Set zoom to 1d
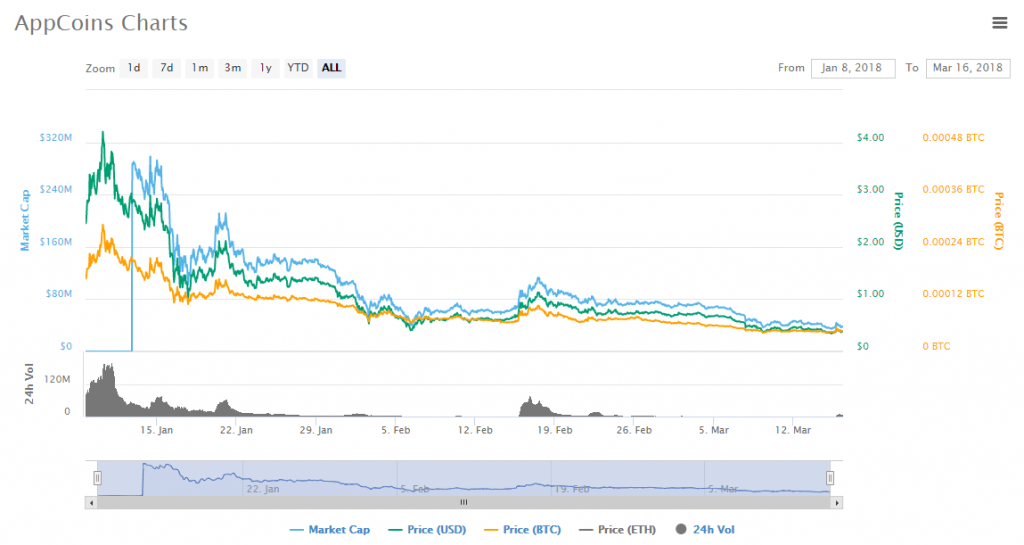 click(x=134, y=68)
